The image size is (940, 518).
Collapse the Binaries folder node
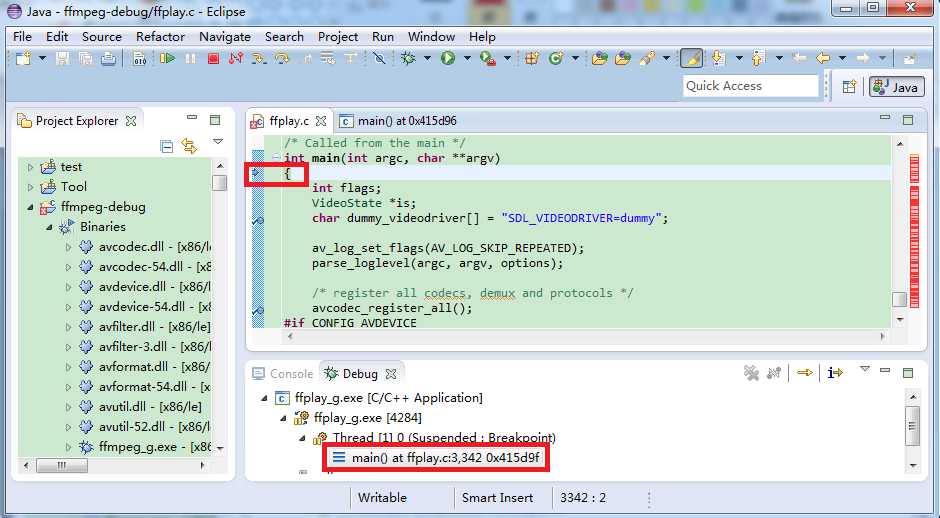[50, 227]
